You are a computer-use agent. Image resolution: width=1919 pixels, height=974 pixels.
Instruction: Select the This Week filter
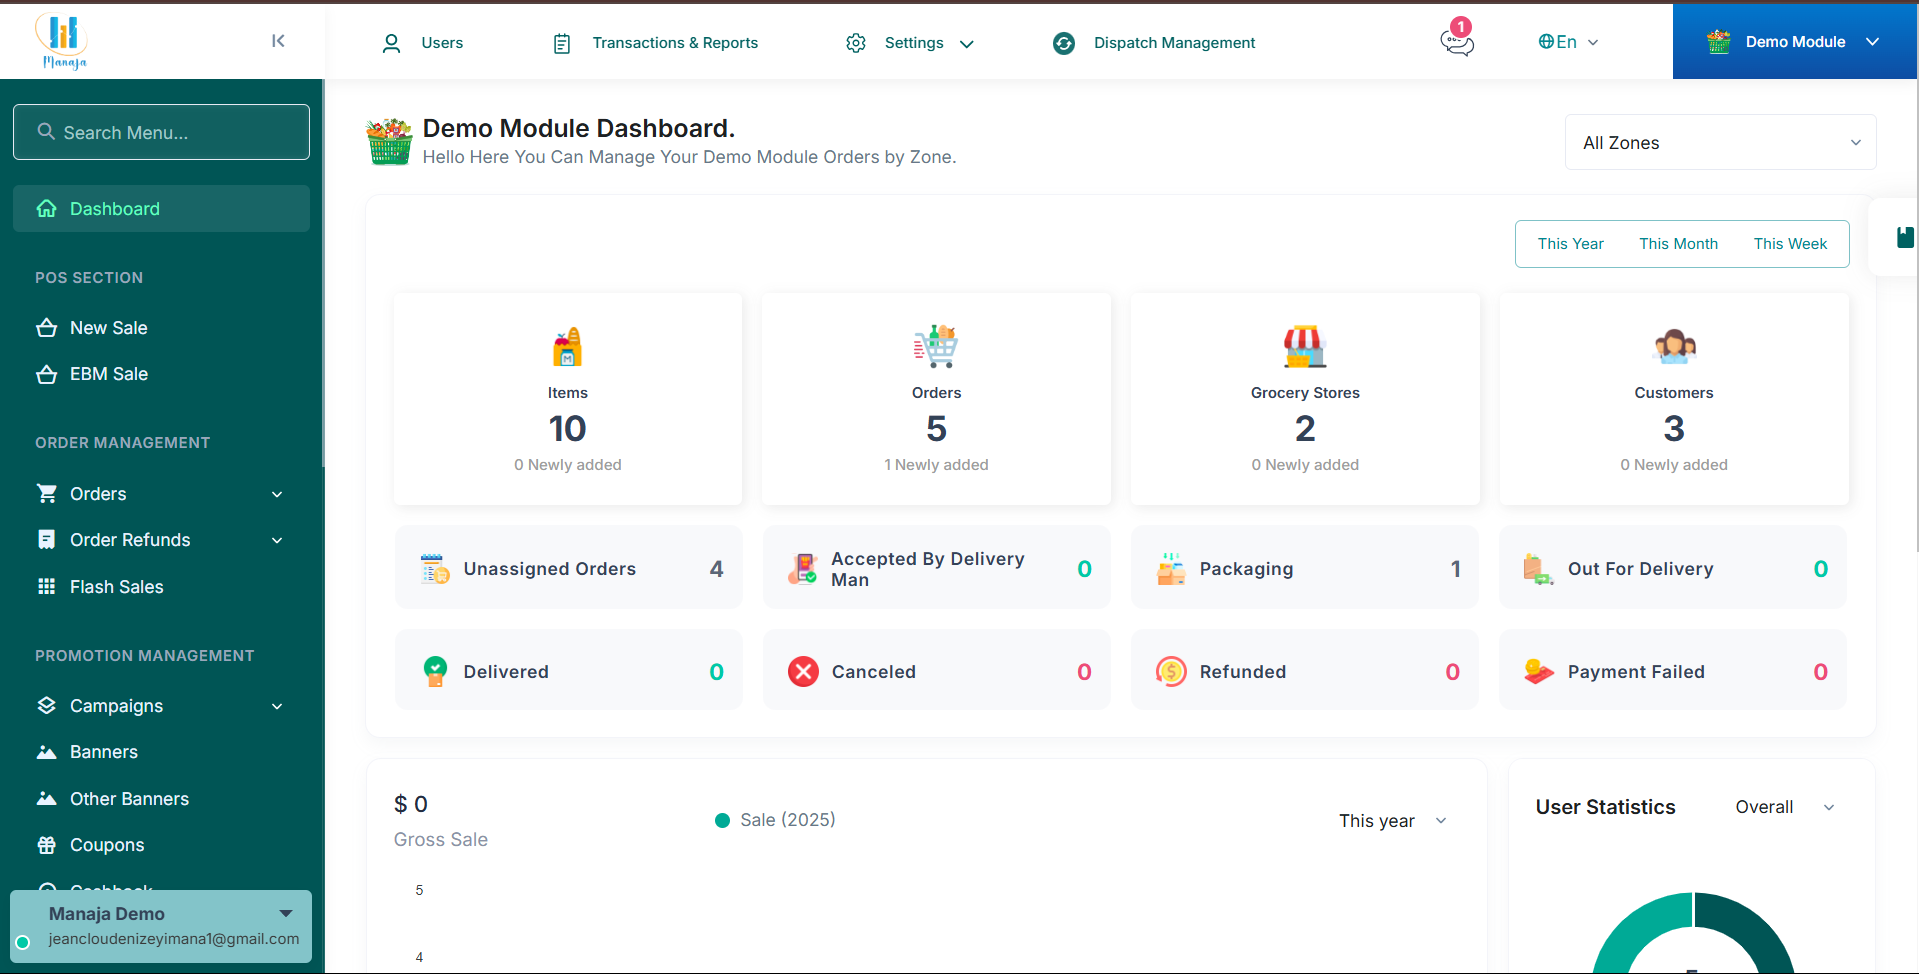1790,244
